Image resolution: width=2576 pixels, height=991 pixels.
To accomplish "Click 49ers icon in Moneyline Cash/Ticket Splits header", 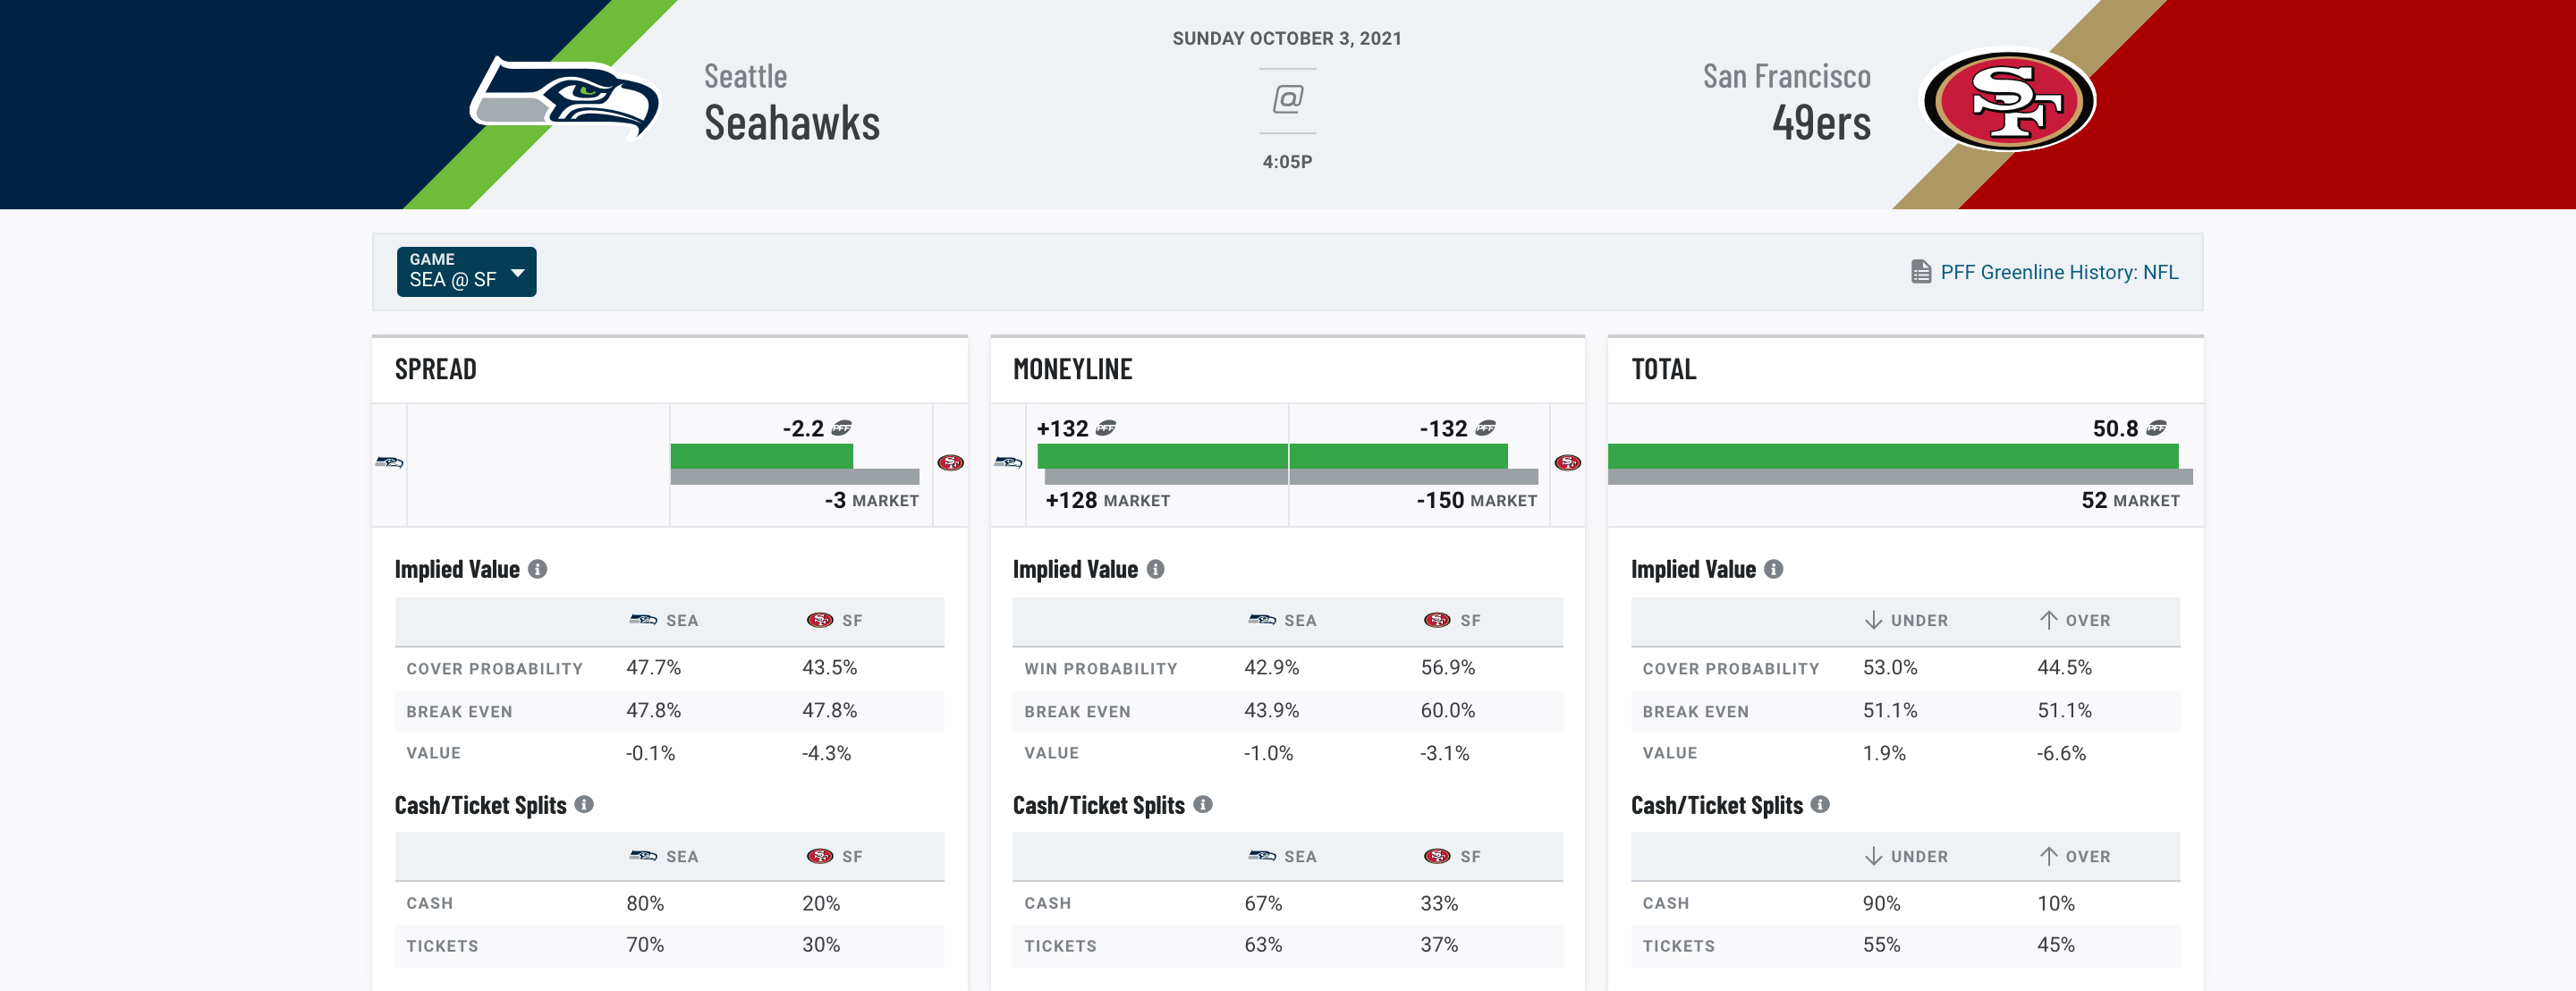I will click(1437, 856).
